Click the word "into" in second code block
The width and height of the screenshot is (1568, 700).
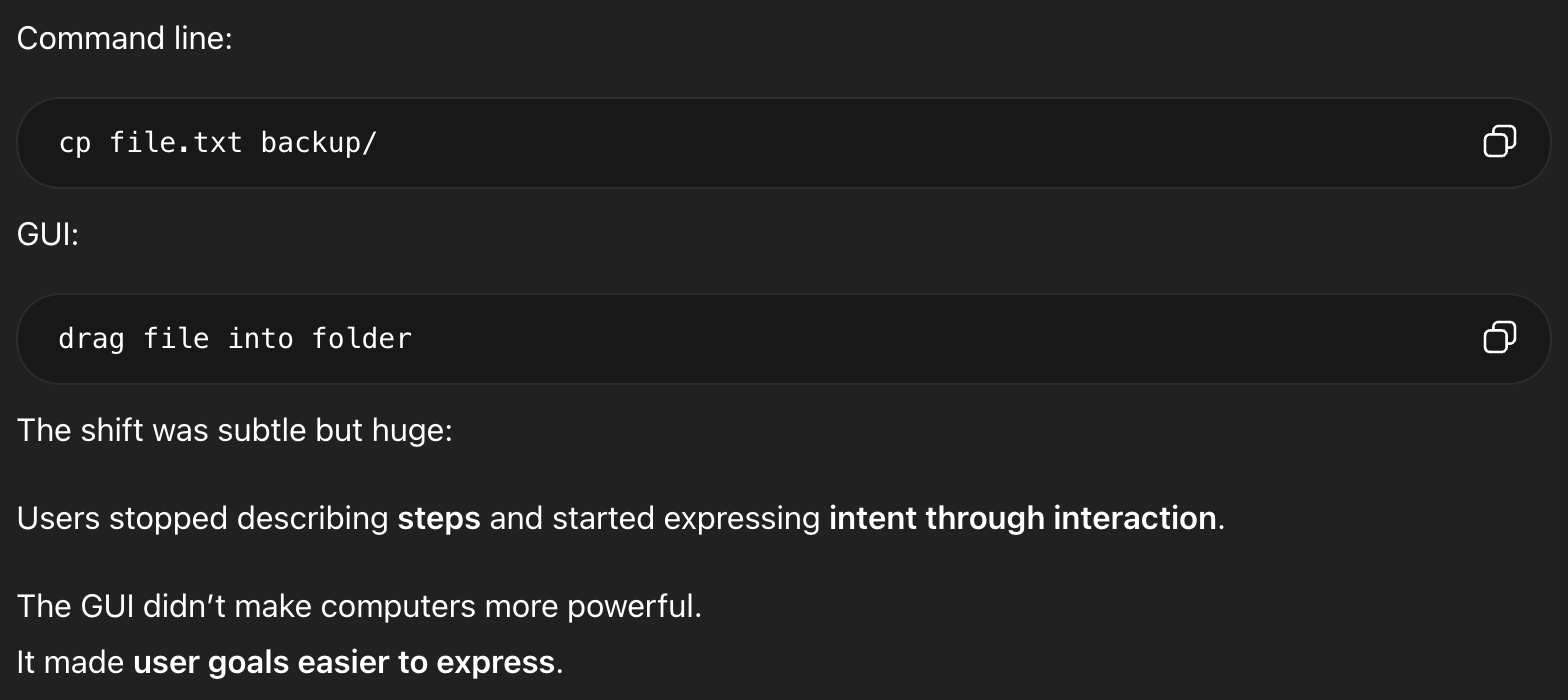pos(260,339)
